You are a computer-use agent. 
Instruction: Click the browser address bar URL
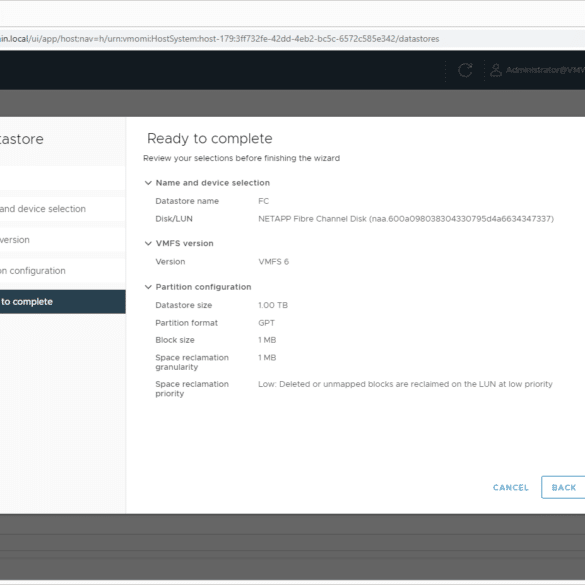219,39
